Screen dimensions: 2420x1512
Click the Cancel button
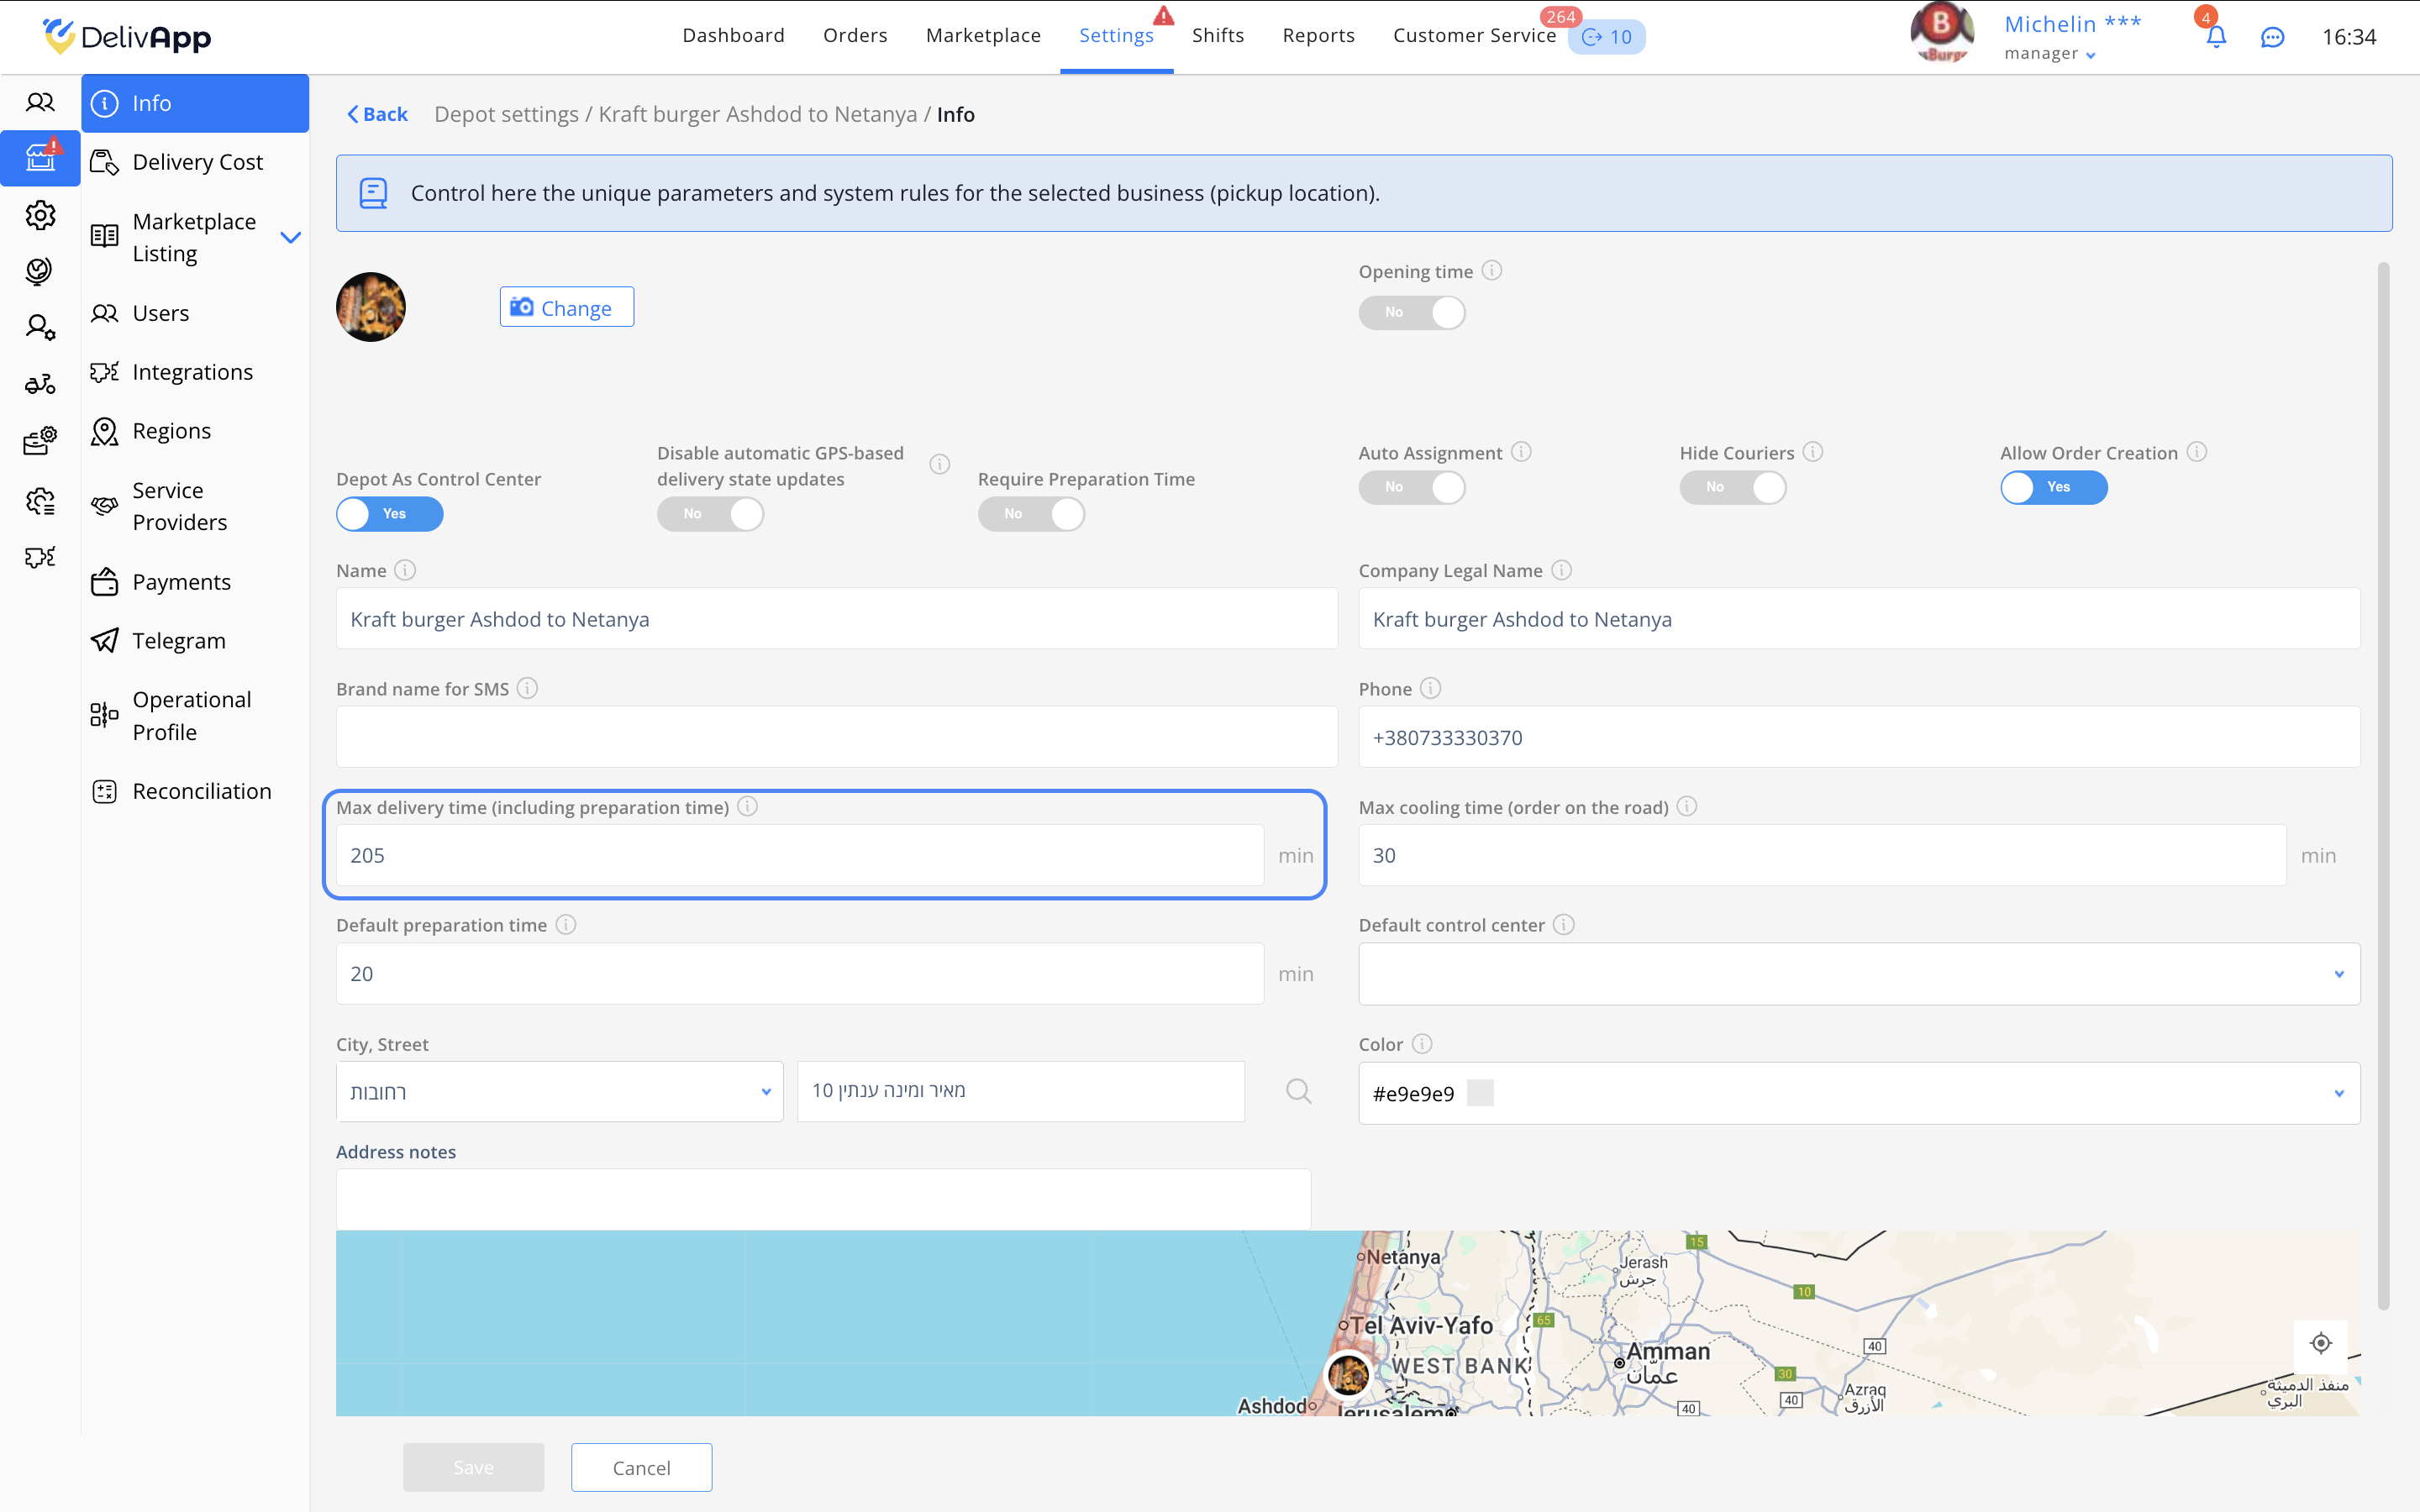(641, 1467)
